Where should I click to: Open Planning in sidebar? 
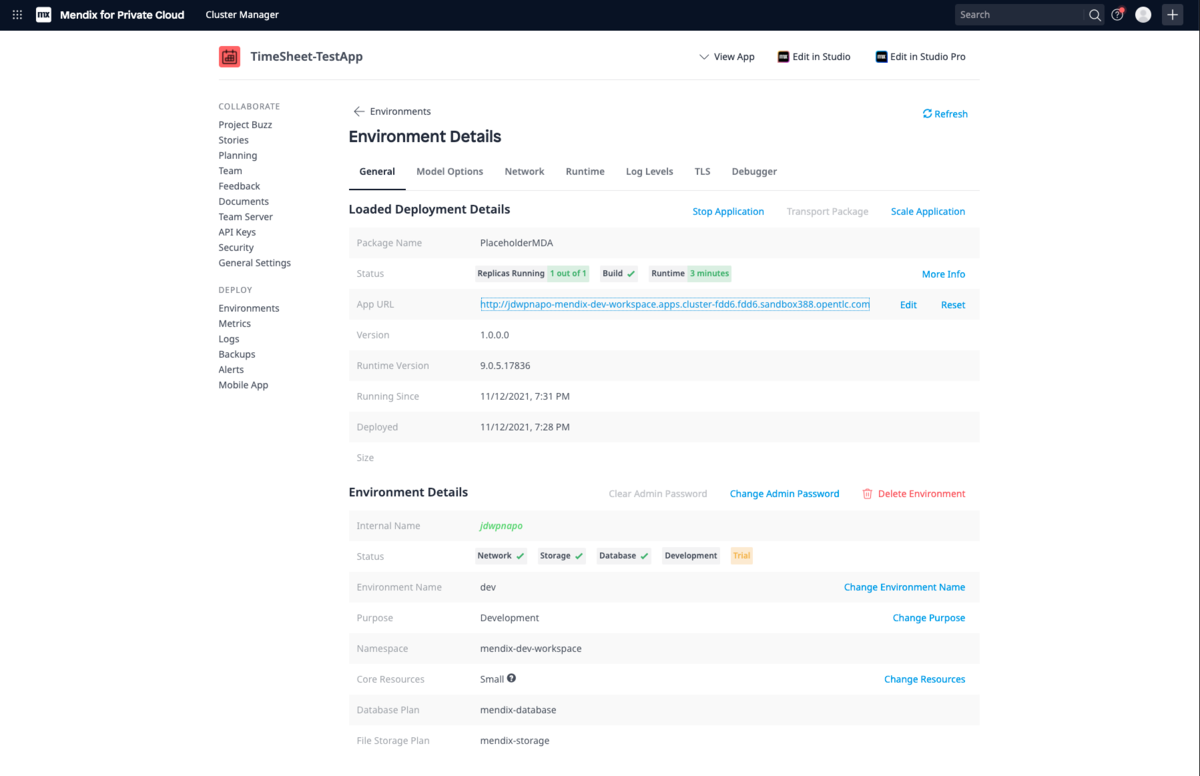click(238, 155)
